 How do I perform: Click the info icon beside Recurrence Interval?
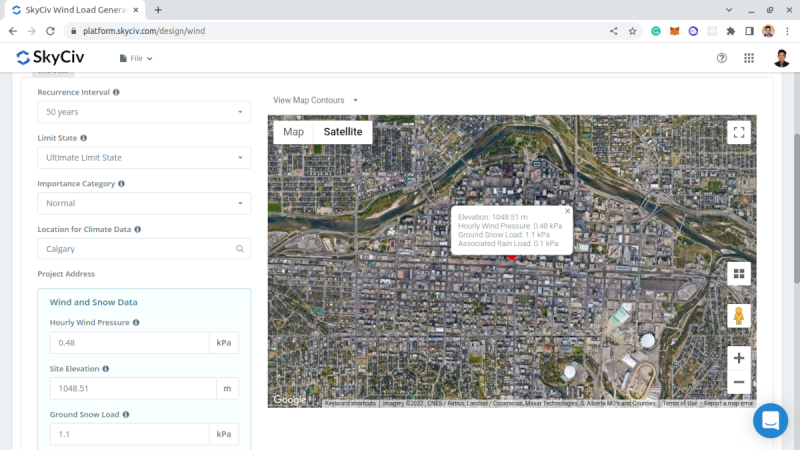tap(117, 92)
